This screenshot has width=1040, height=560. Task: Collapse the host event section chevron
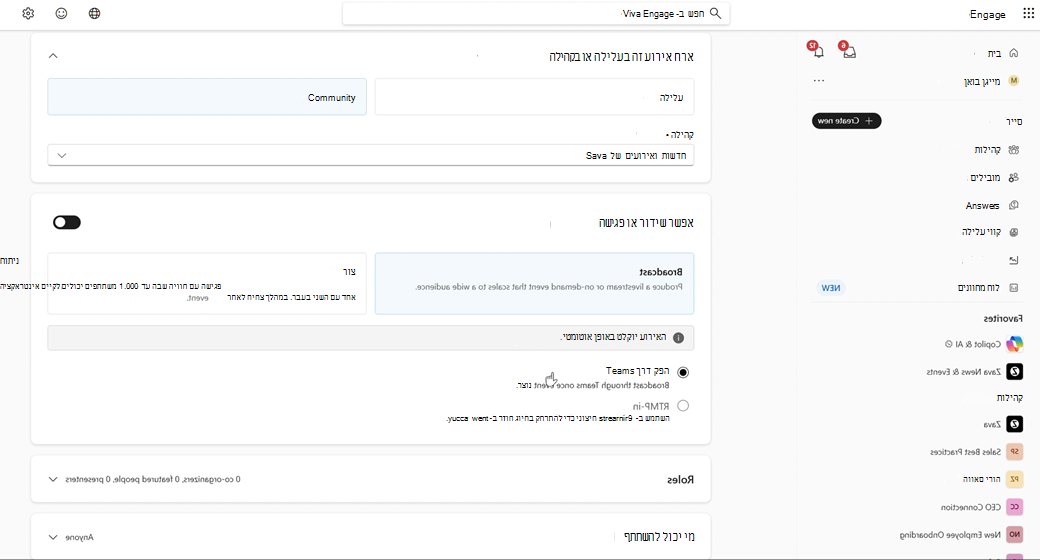[x=53, y=56]
